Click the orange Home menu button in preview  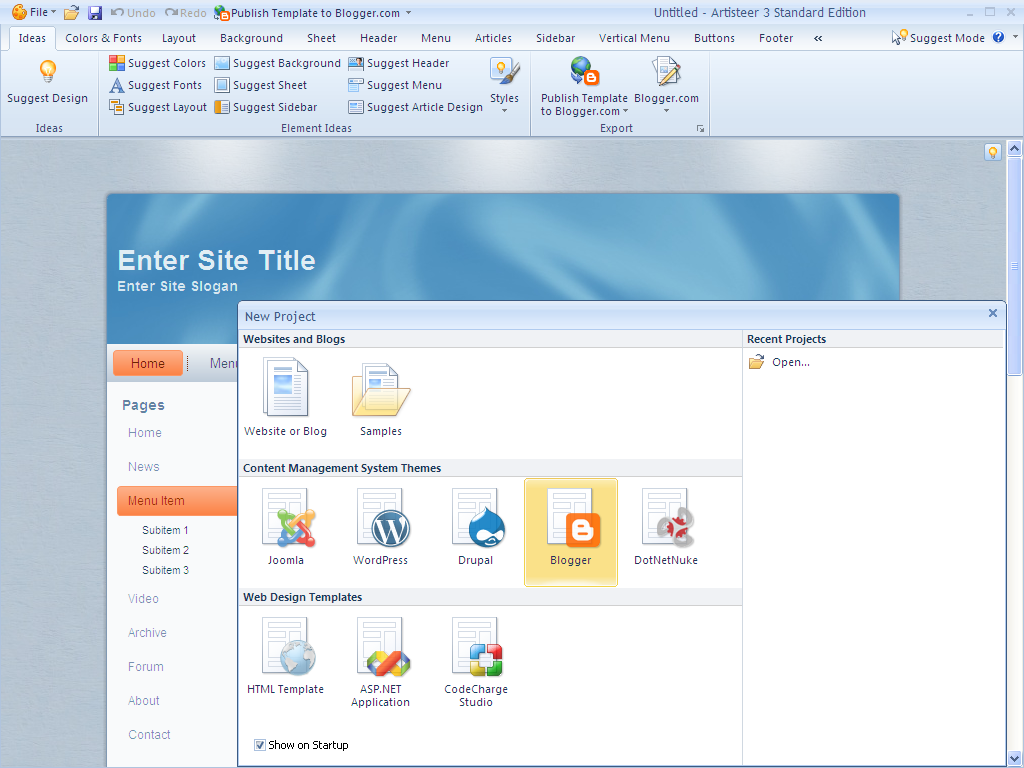click(148, 363)
